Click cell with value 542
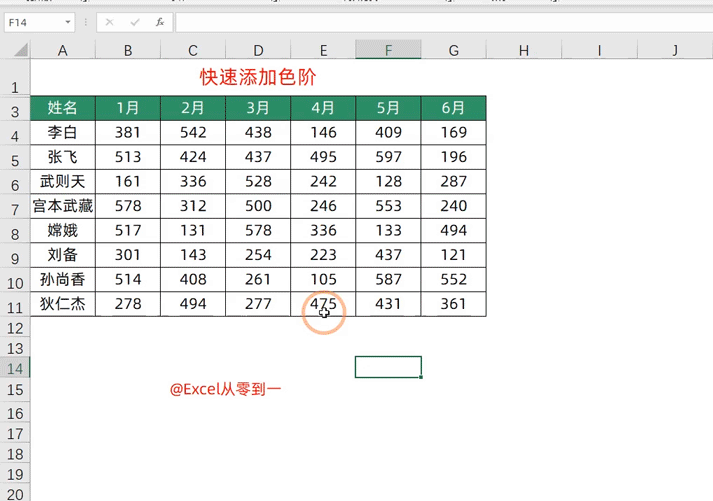Screen dimensions: 713x501 [x=193, y=133]
